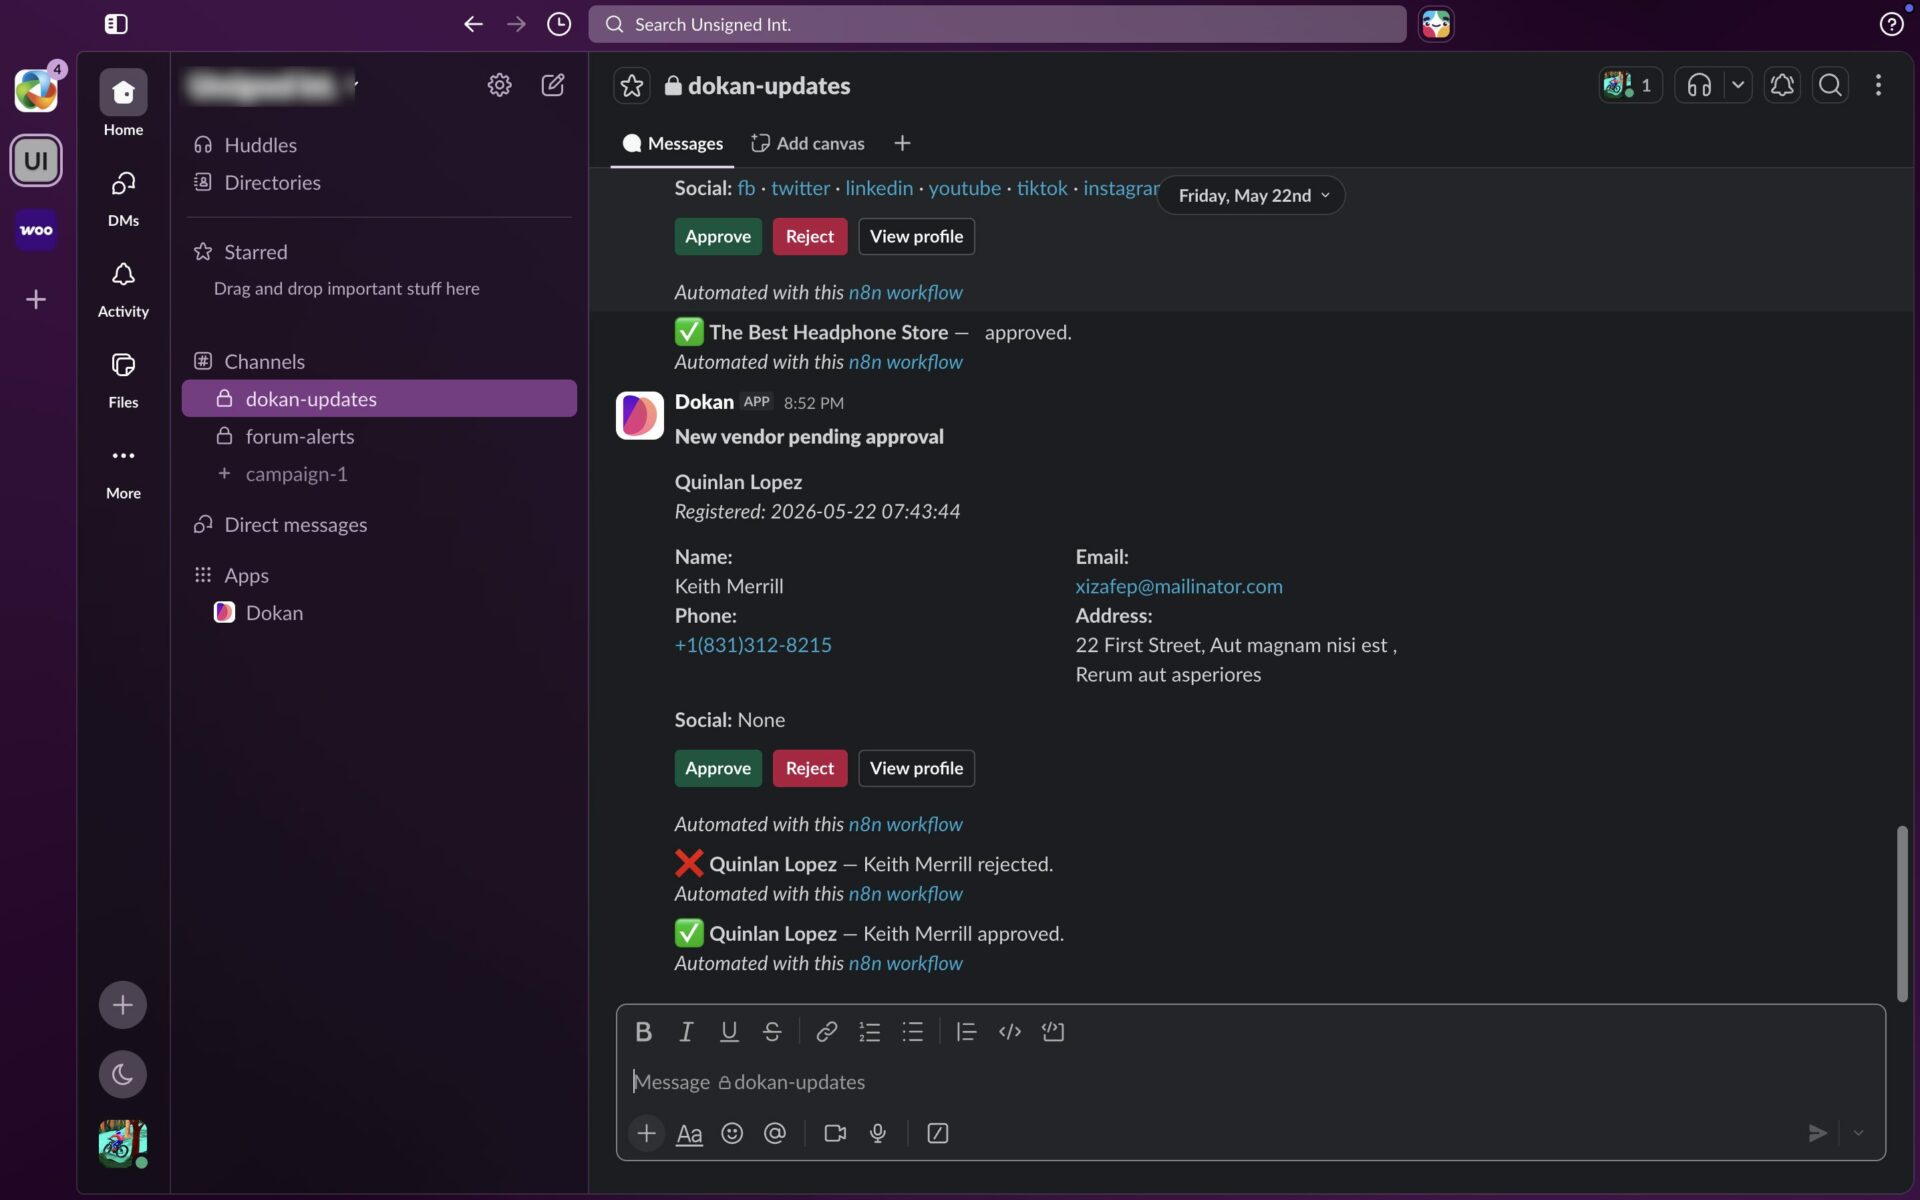Open channel more actions menu
This screenshot has width=1920, height=1200.
coord(1878,85)
